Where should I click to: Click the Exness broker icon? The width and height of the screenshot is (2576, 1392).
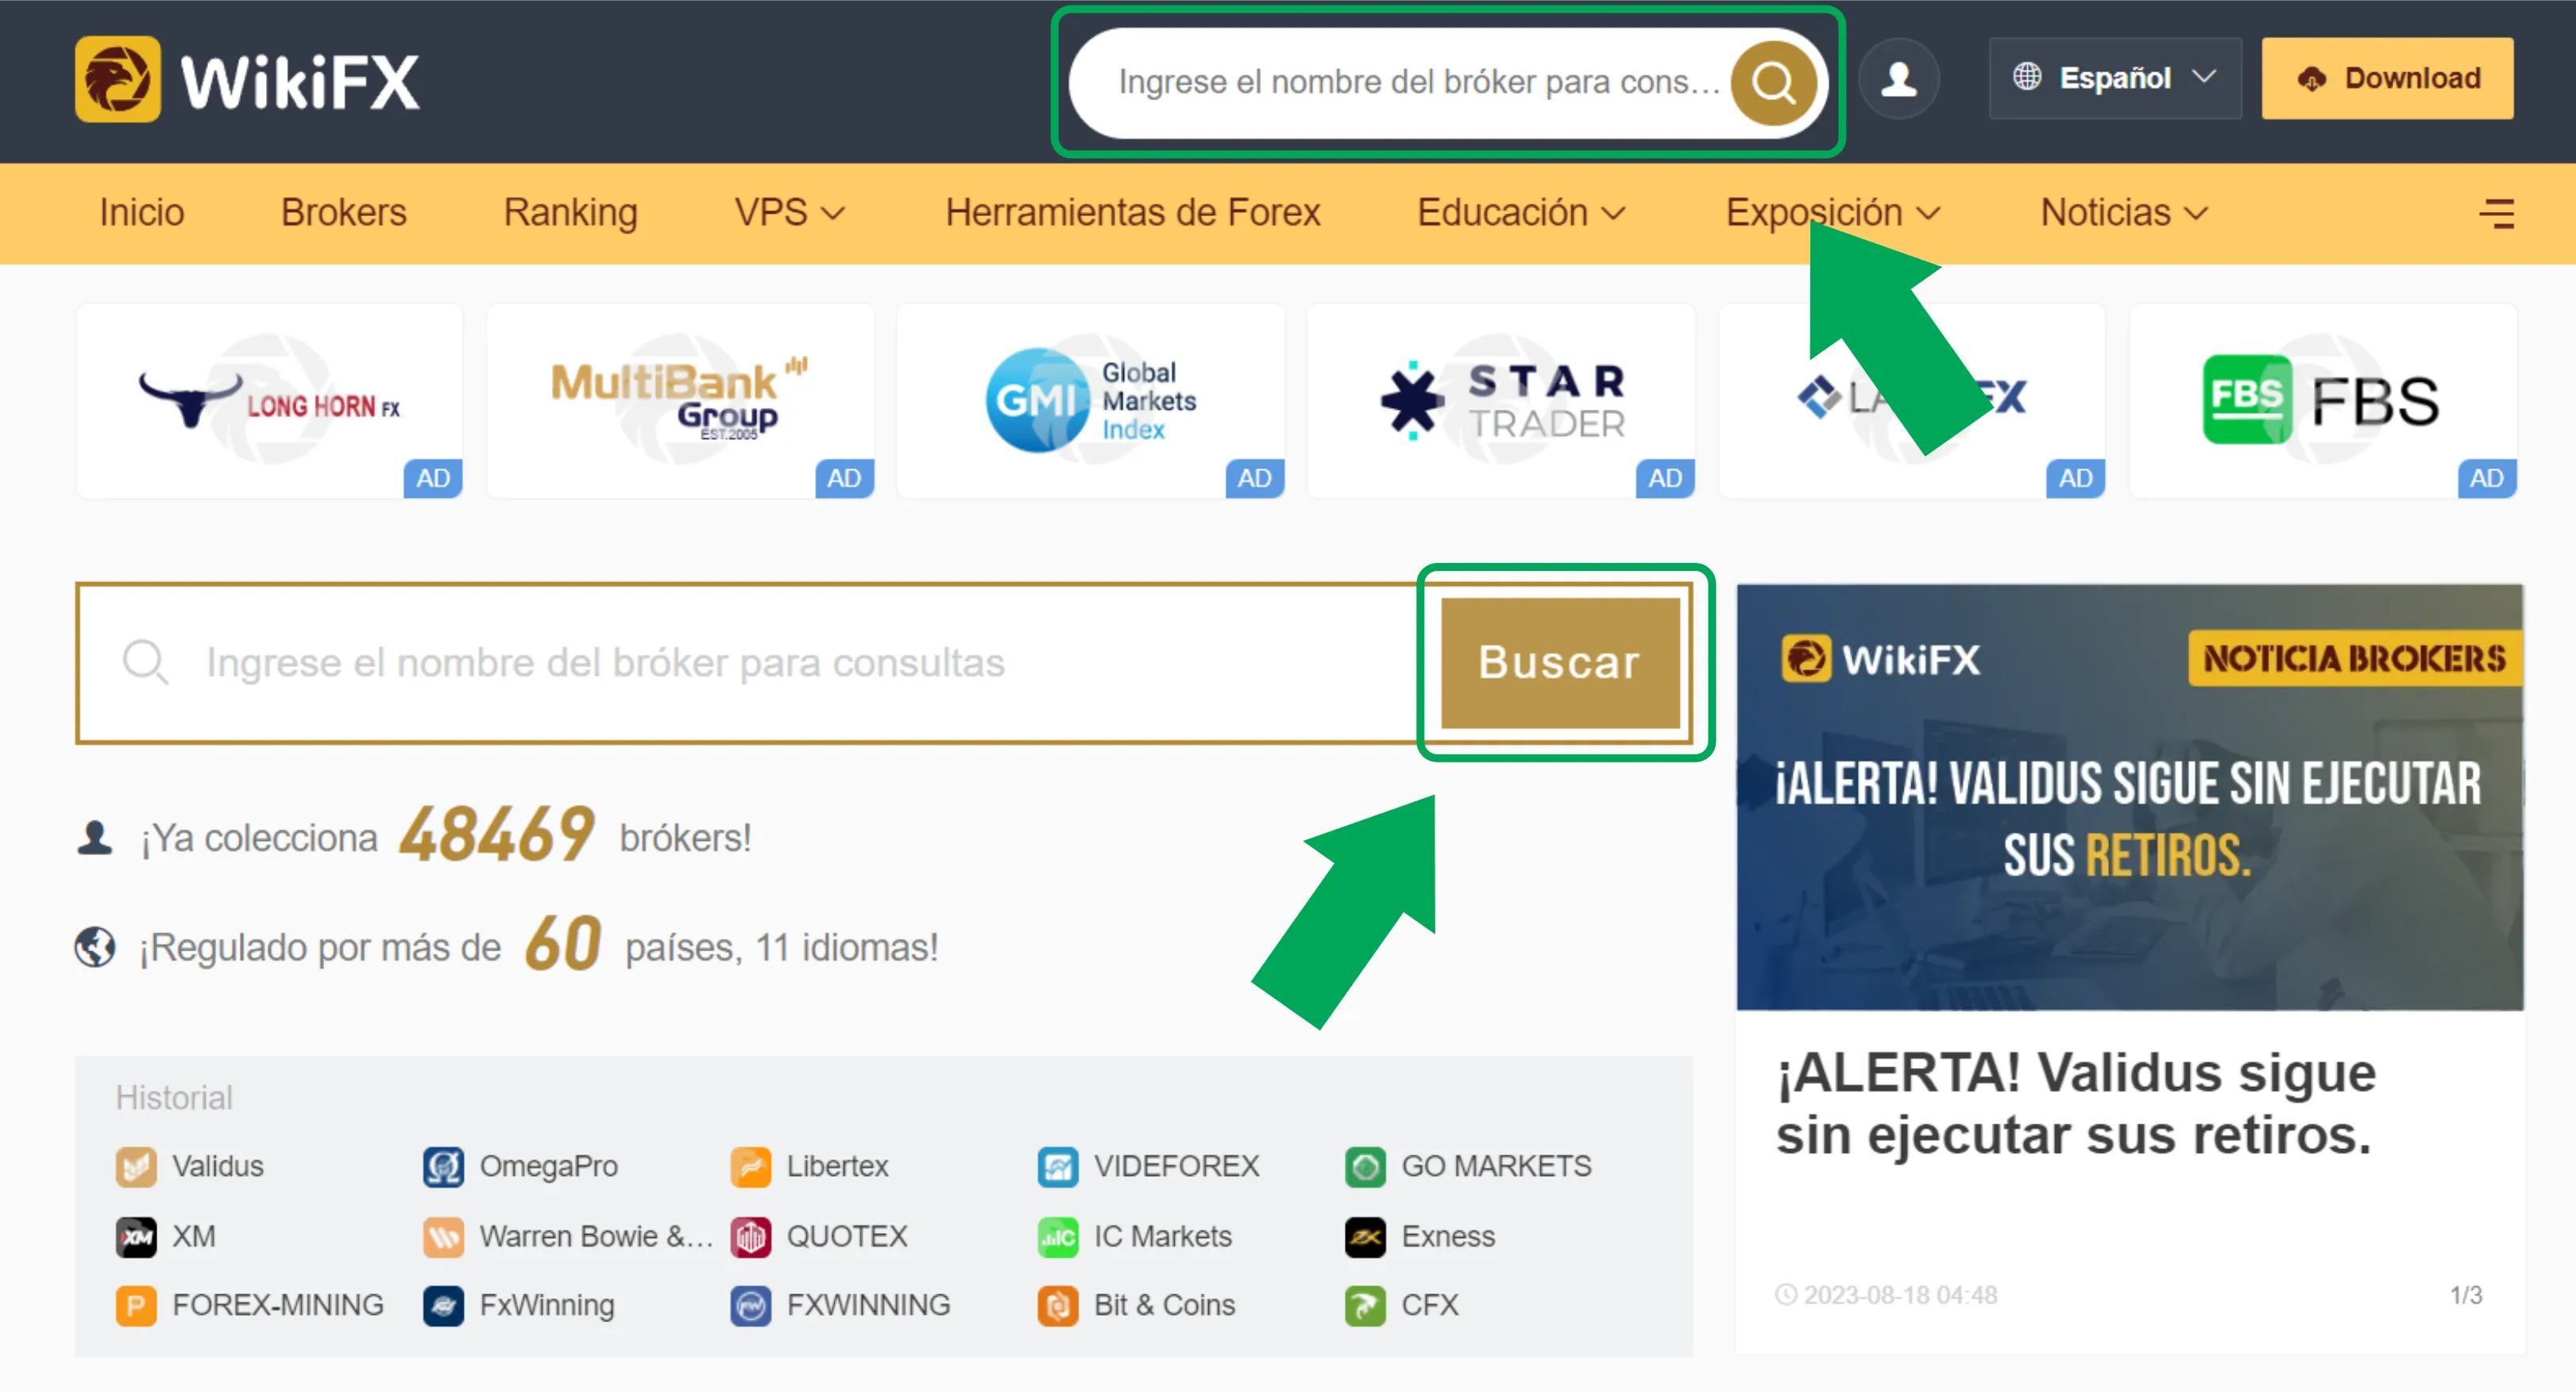[x=1365, y=1237]
